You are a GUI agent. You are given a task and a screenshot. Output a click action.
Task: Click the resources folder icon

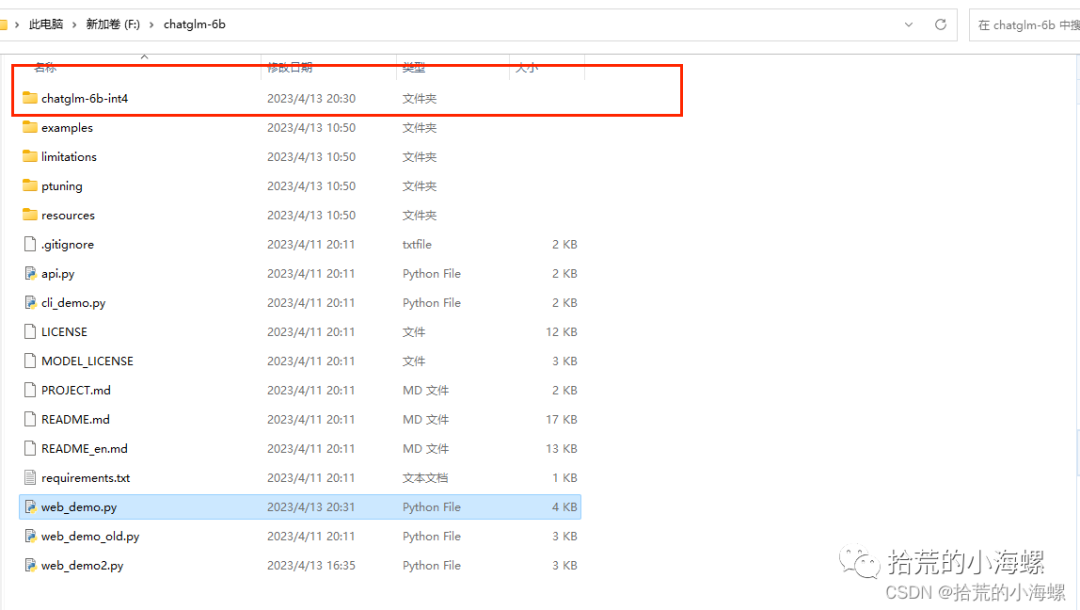click(x=30, y=215)
